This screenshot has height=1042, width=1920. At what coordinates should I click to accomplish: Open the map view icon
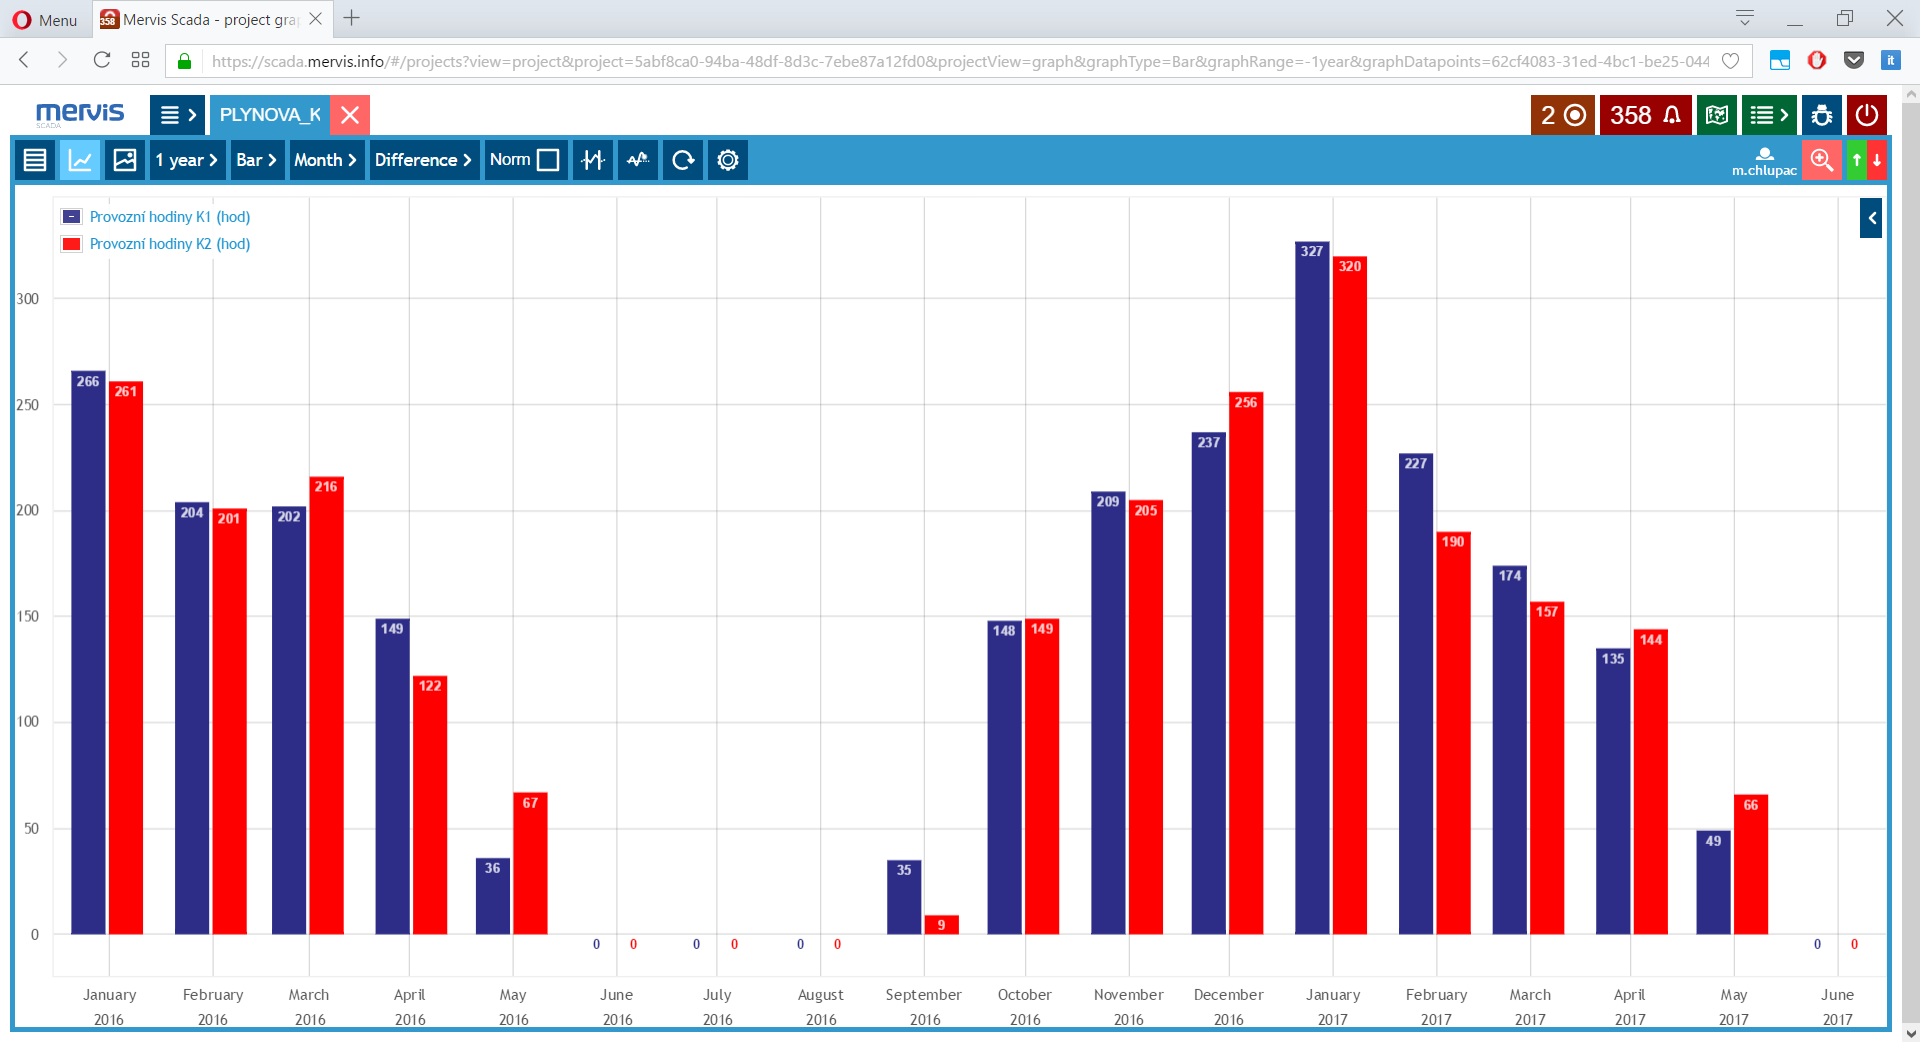1717,114
